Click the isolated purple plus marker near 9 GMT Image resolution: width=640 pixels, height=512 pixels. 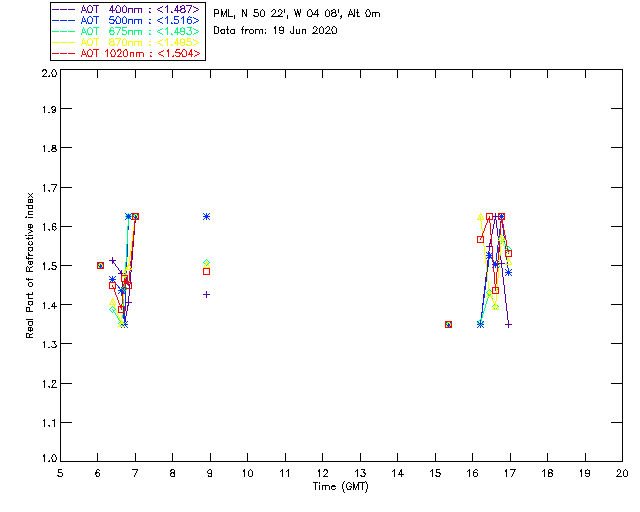tap(207, 294)
